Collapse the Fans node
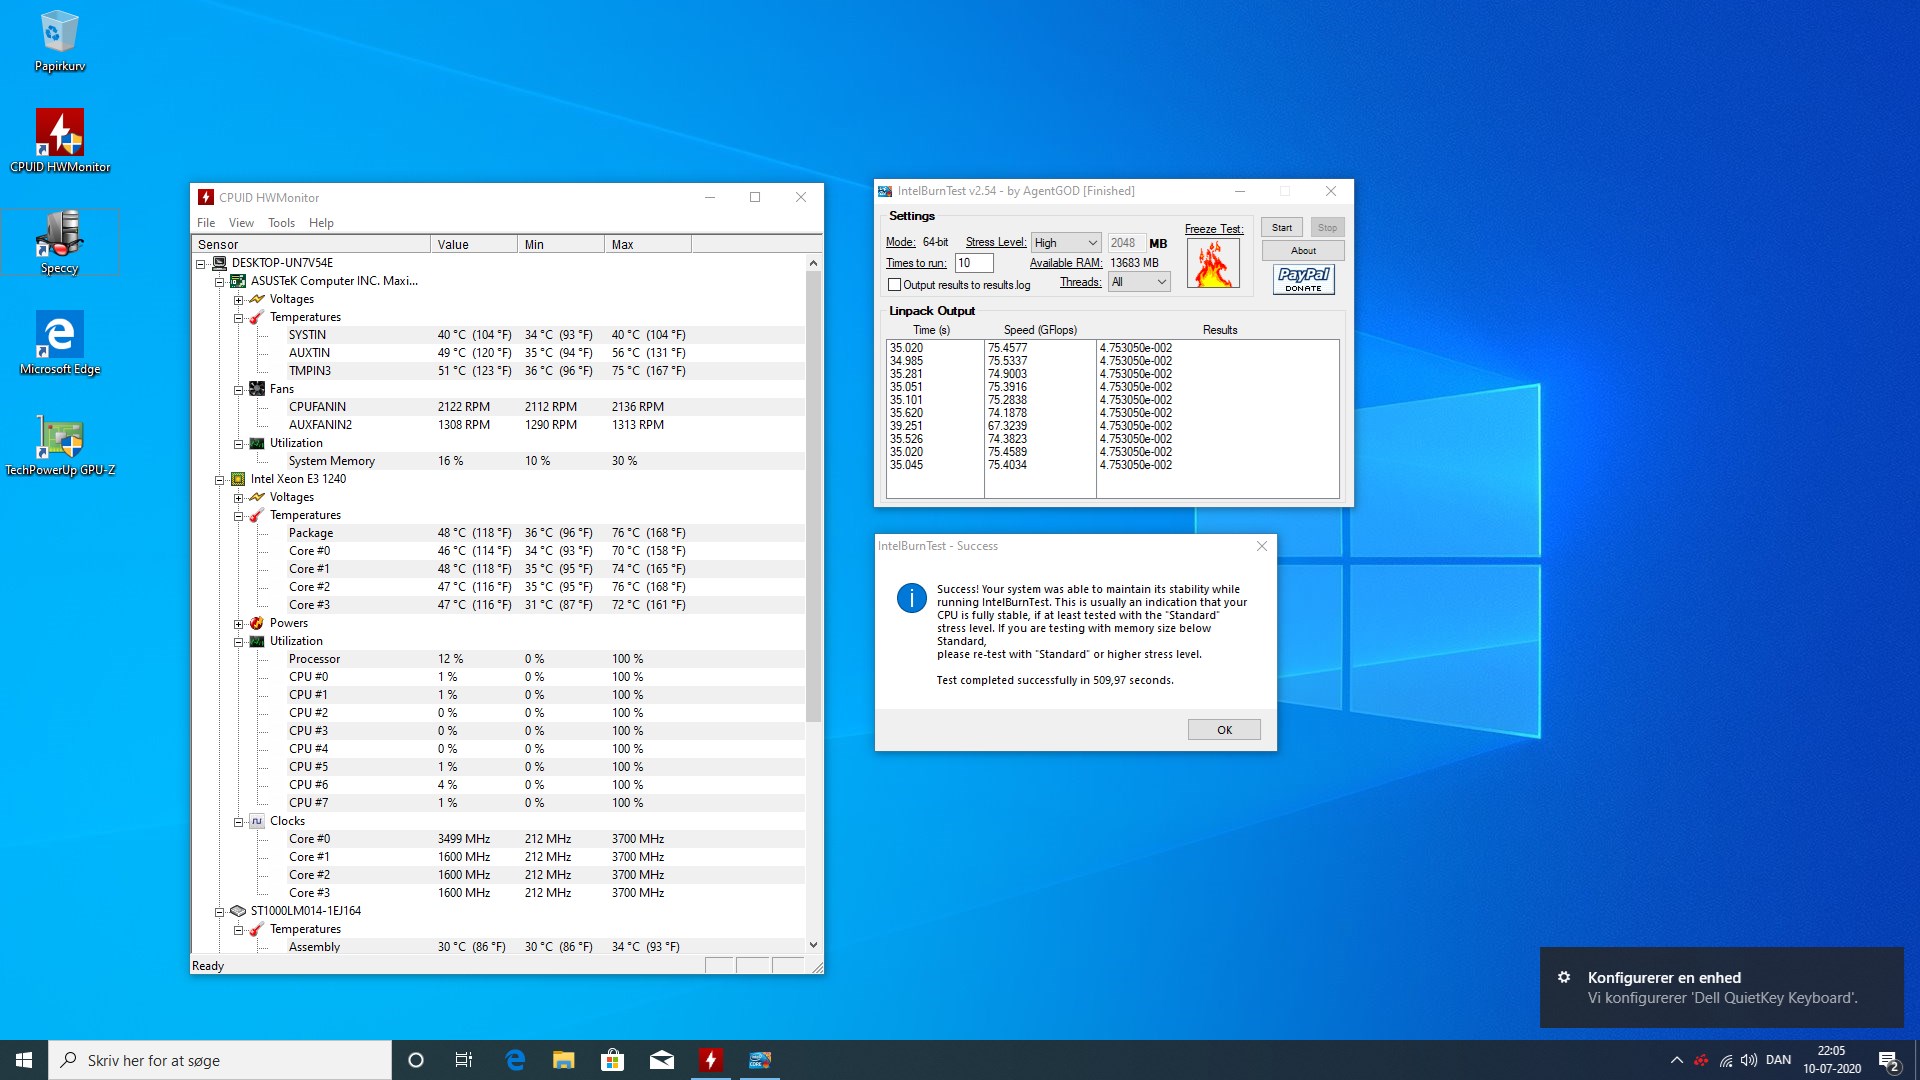Viewport: 1920px width, 1080px height. coord(238,390)
